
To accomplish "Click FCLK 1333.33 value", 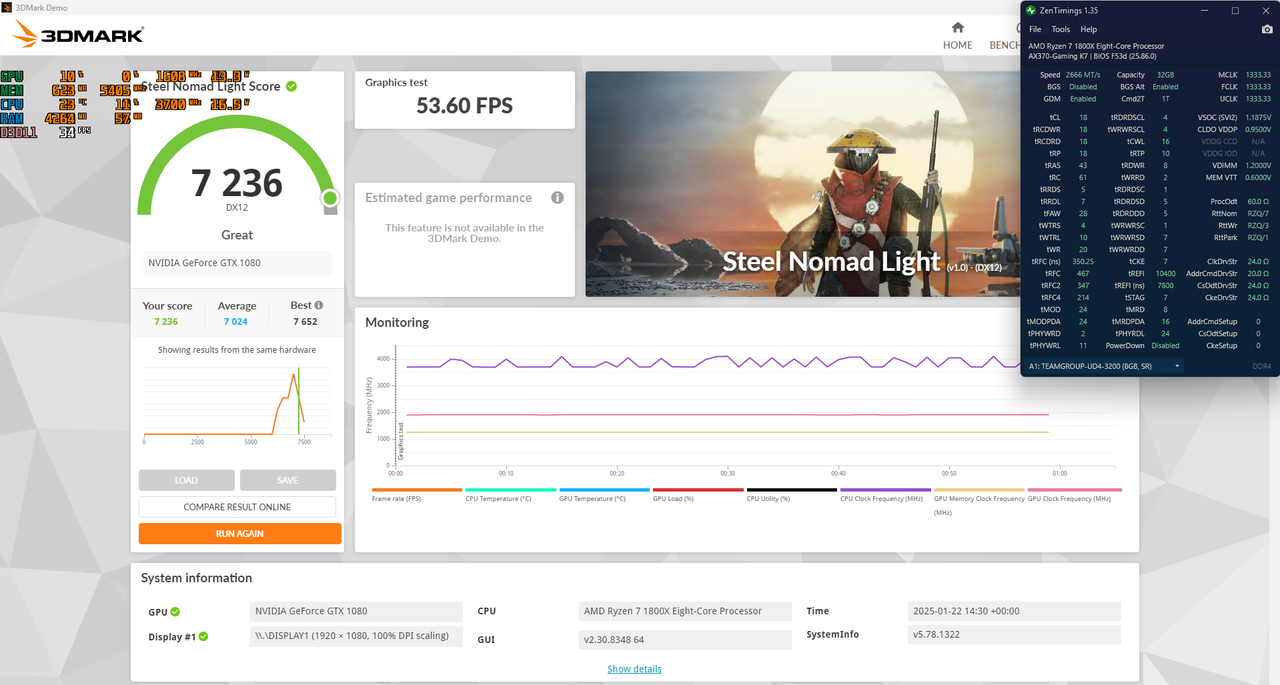I will point(1258,87).
